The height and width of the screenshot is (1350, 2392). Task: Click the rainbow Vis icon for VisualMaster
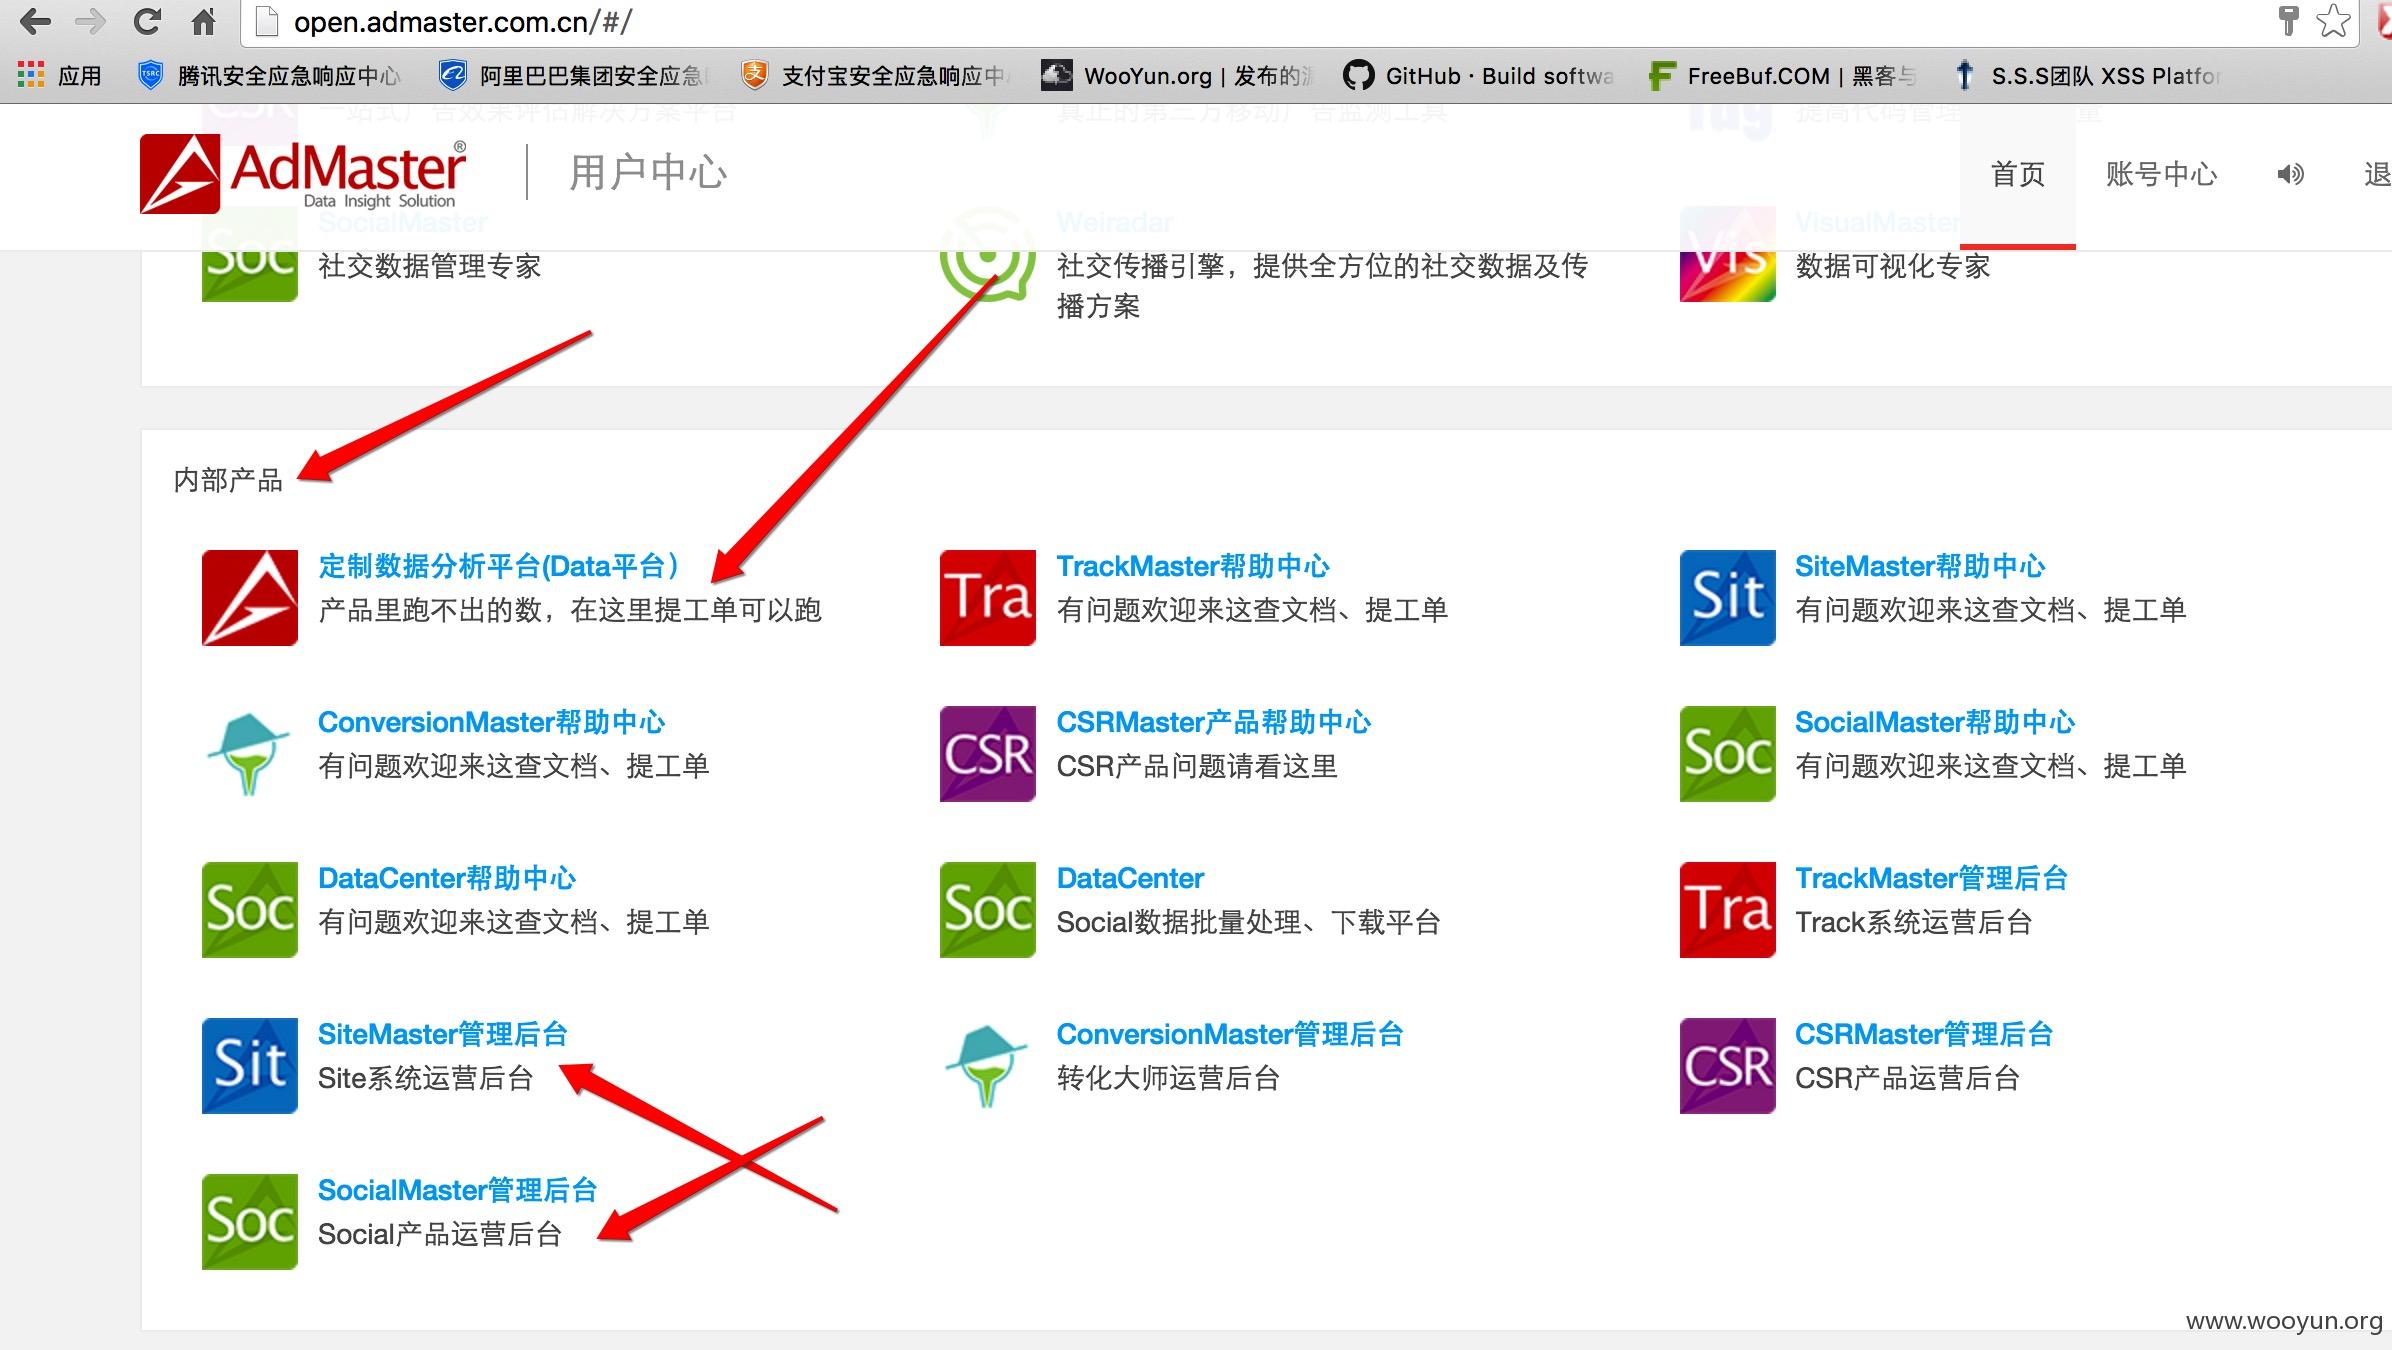coord(1728,254)
